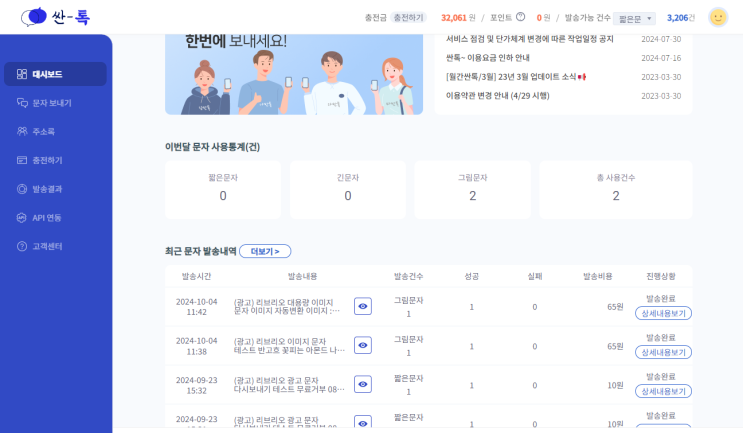Image resolution: width=743 pixels, height=433 pixels.
Task: Open notice 서비스 점검 및 단가체계 변경
Action: [x=529, y=39]
